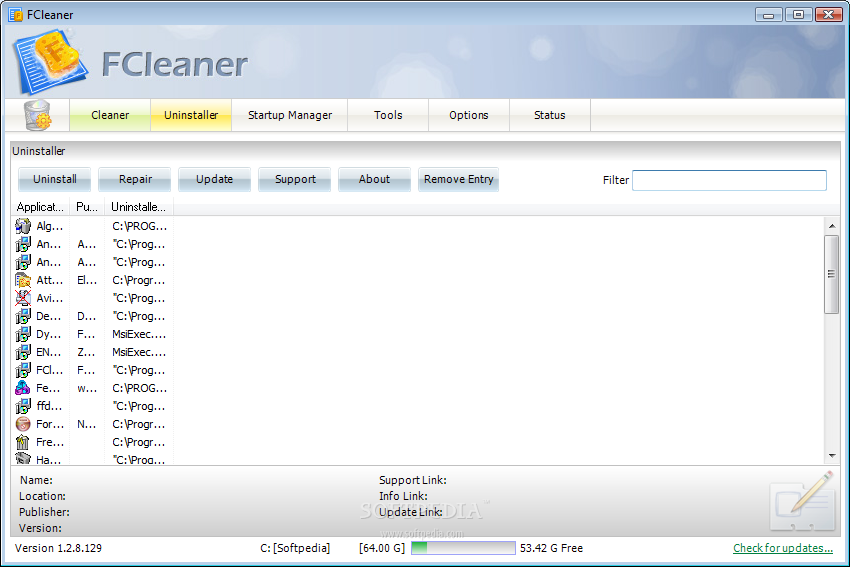This screenshot has width=850, height=567.
Task: Open the Check for updates link
Action: coord(783,548)
